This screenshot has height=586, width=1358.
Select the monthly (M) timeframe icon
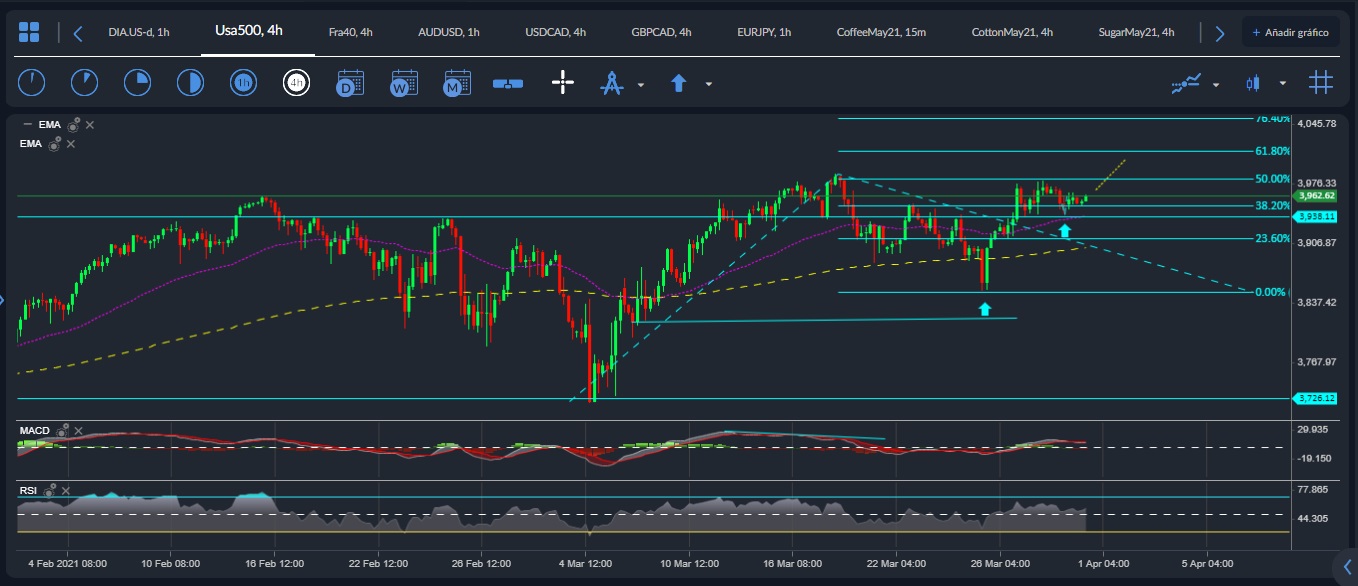[x=457, y=83]
